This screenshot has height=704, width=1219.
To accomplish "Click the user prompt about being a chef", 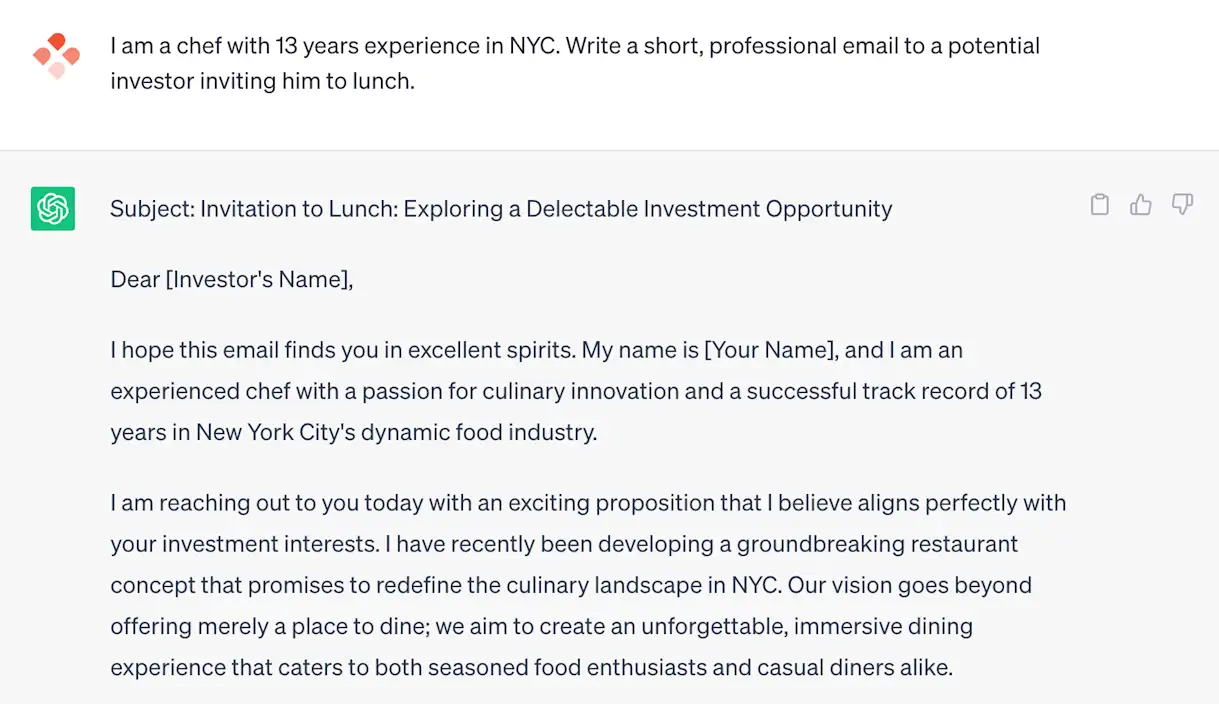I will click(575, 63).
